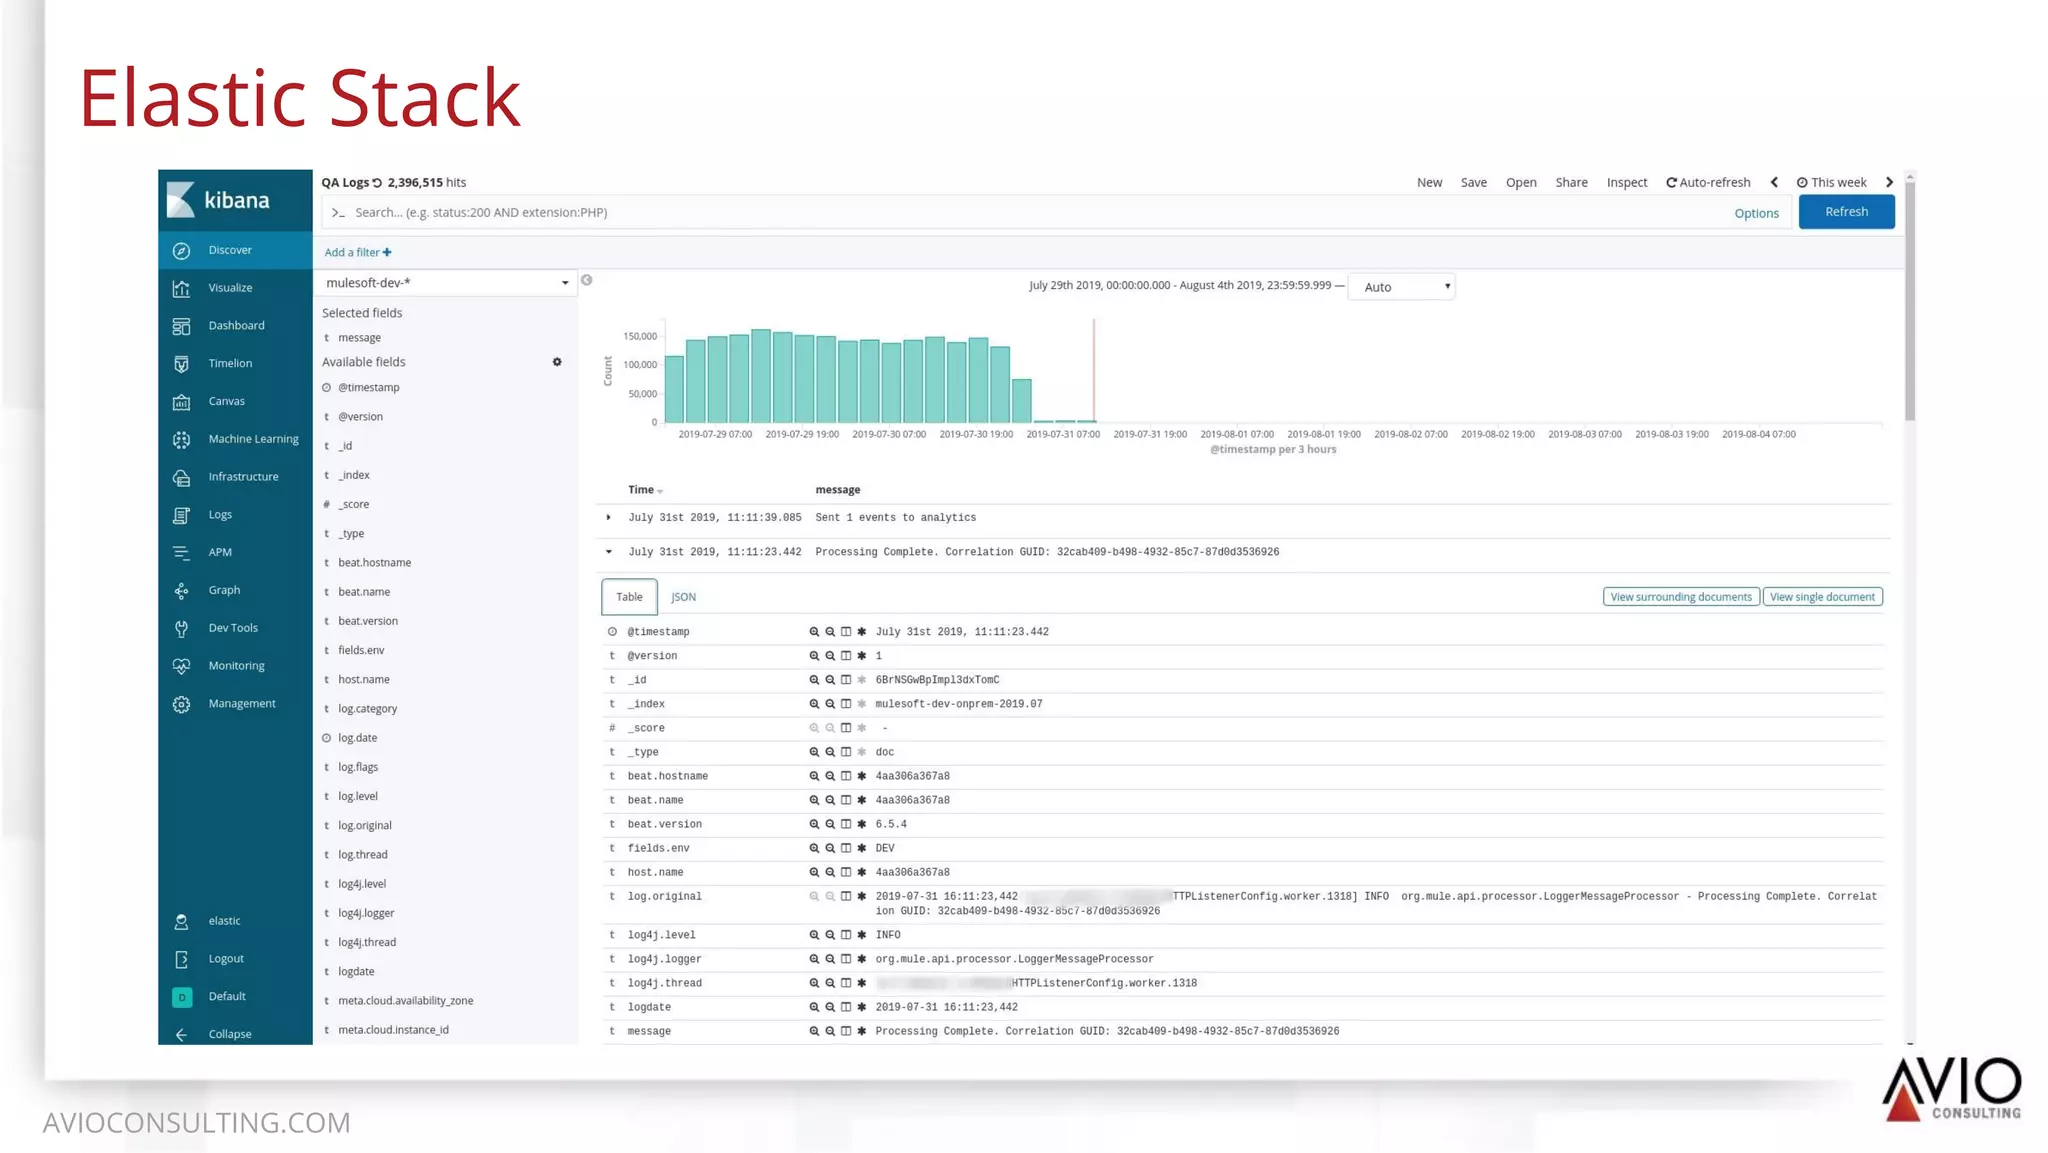Open the Graph icon
Viewport: 2048px width, 1153px height.
point(181,590)
